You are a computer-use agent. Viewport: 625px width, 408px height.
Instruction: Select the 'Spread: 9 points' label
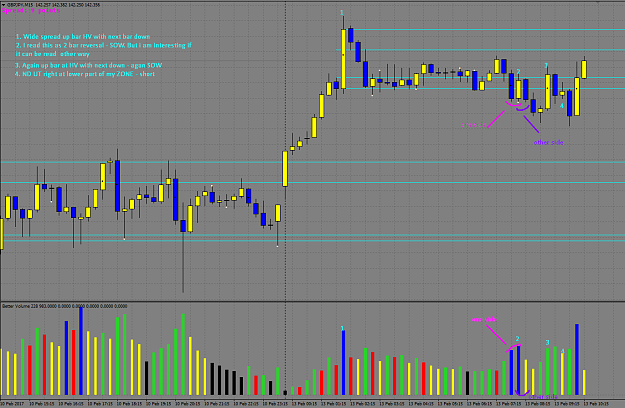(x=31, y=11)
